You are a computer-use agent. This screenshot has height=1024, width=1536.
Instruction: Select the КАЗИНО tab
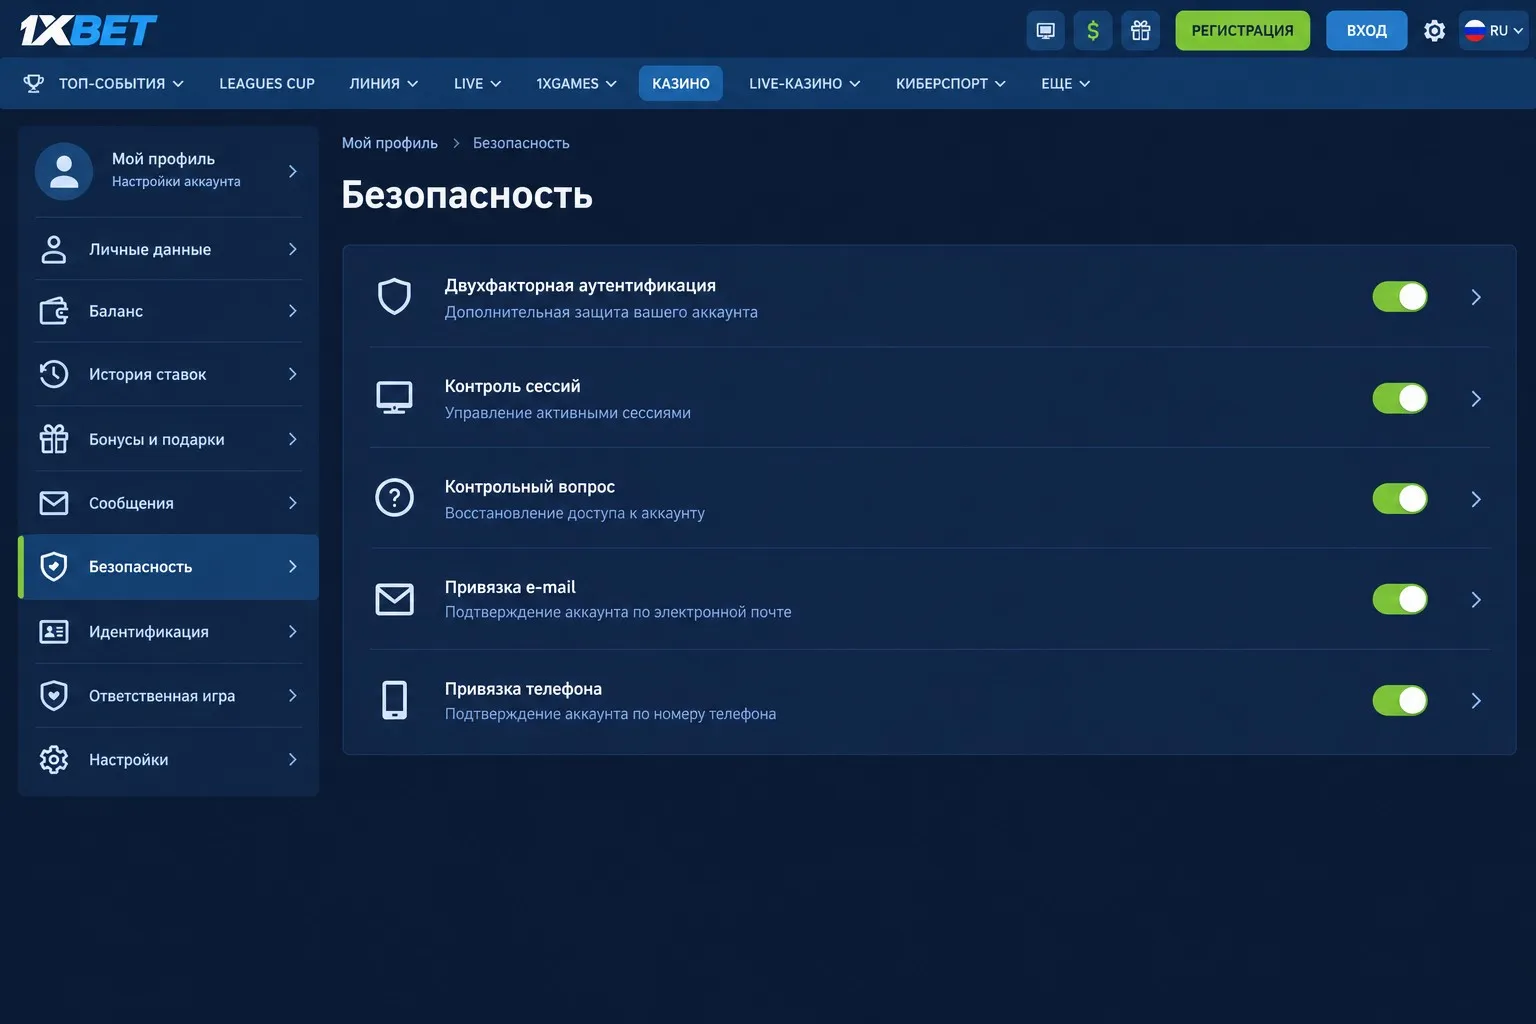tap(681, 84)
